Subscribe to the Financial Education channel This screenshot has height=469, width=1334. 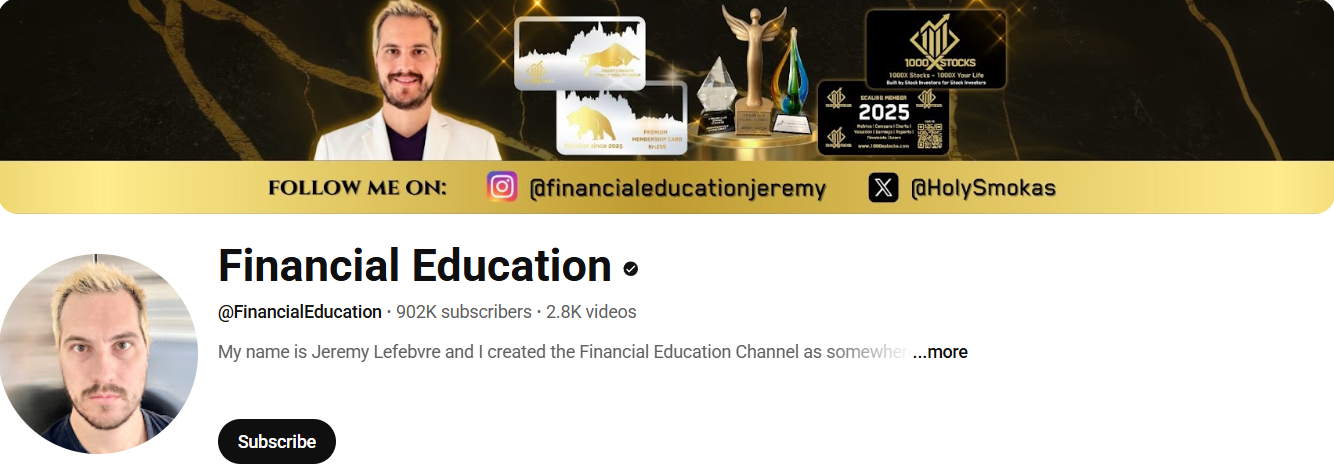(277, 441)
